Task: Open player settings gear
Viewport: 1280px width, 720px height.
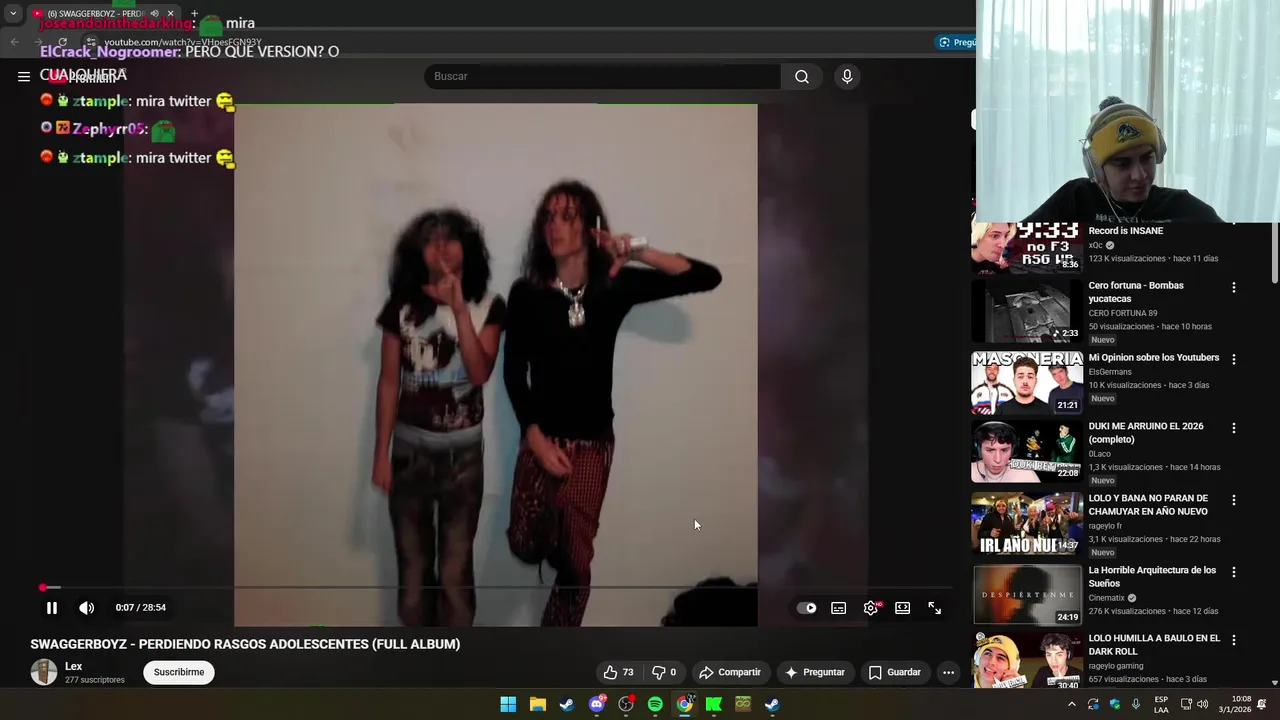Action: pos(871,608)
